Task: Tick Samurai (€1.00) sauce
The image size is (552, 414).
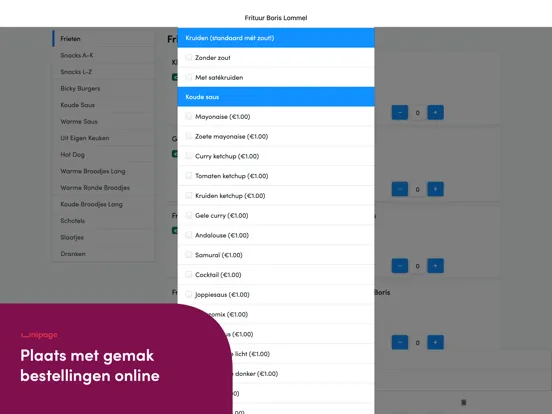Action: [x=189, y=255]
